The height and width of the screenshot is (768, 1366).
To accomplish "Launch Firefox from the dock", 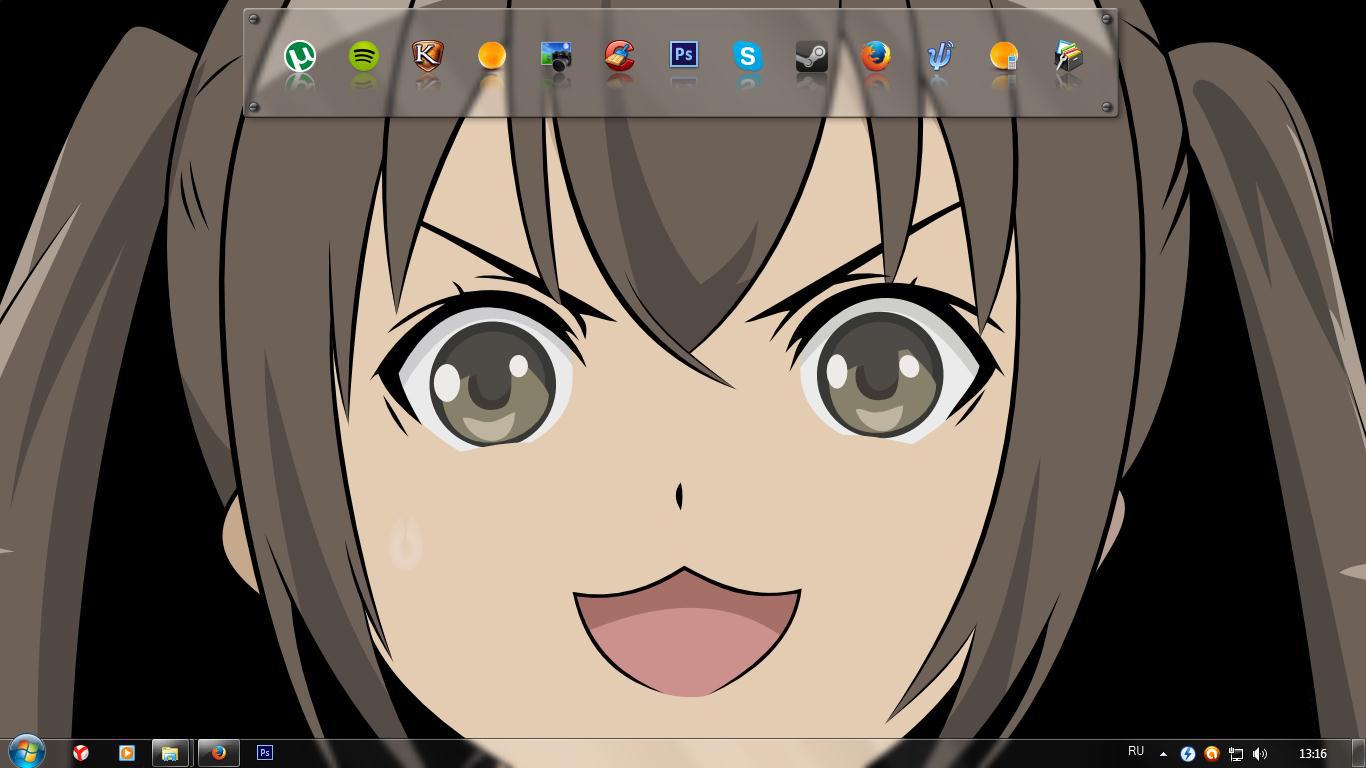I will pos(876,56).
